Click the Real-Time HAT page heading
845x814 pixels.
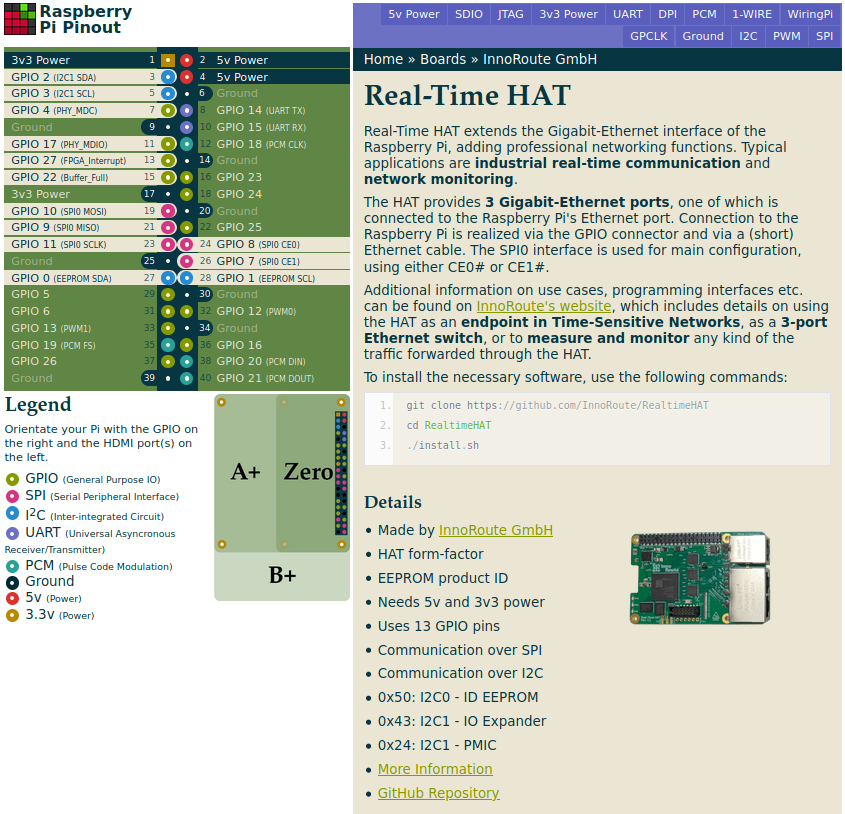467,95
